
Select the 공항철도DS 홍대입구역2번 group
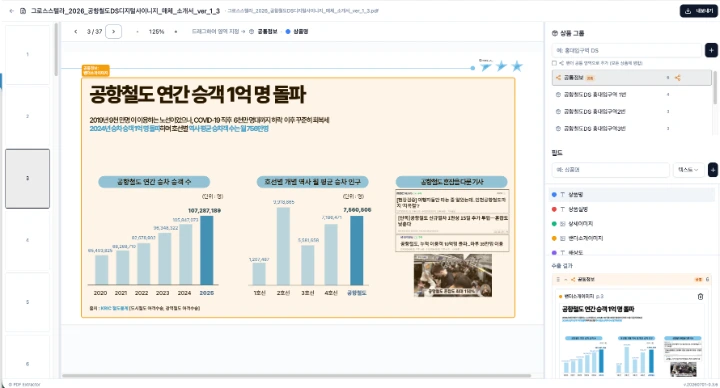tap(631, 112)
